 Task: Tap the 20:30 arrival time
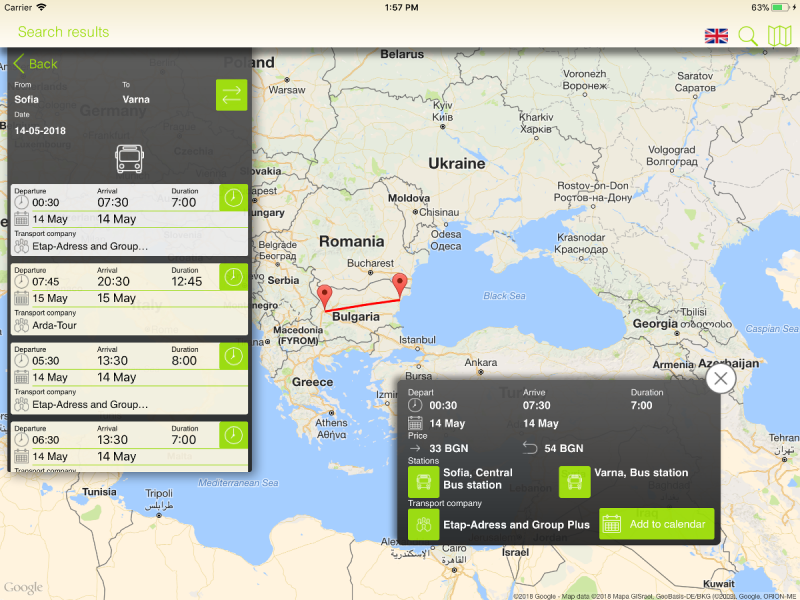point(113,282)
